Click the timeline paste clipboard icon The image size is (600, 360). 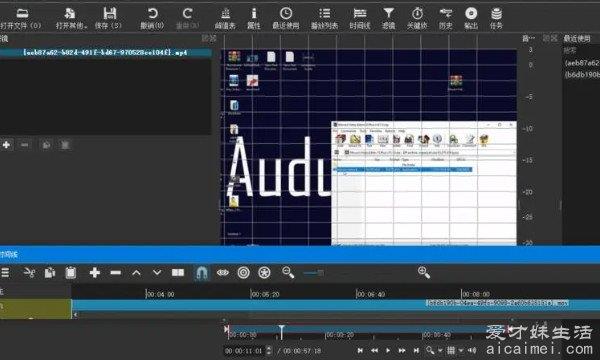[x=70, y=273]
